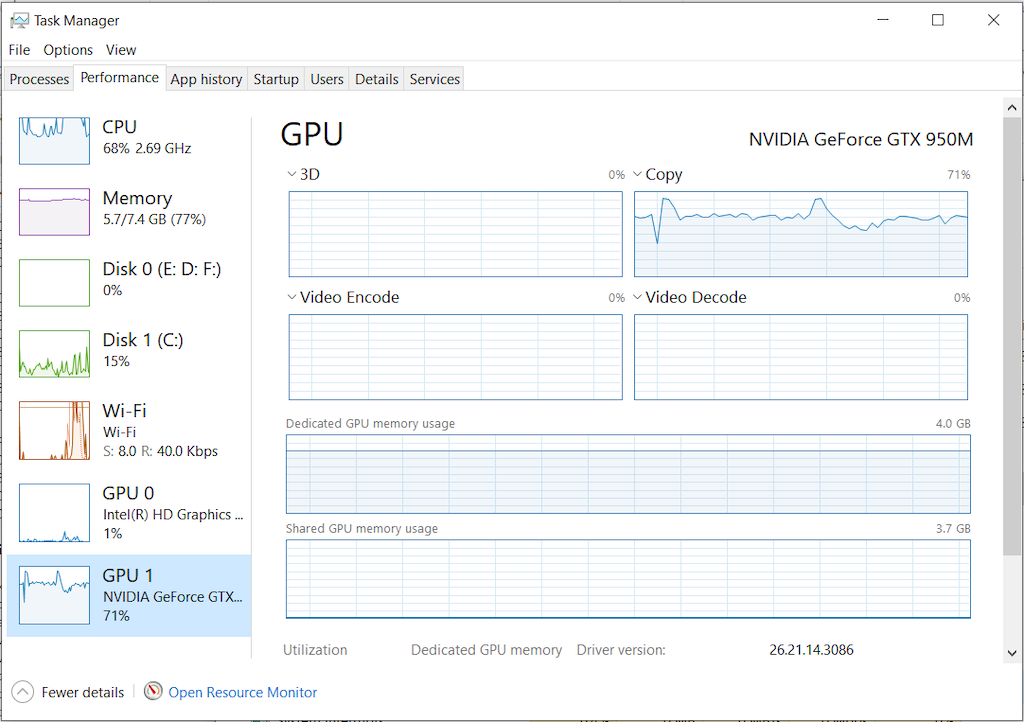Open the Options menu
Image resolution: width=1024 pixels, height=722 pixels.
[68, 49]
